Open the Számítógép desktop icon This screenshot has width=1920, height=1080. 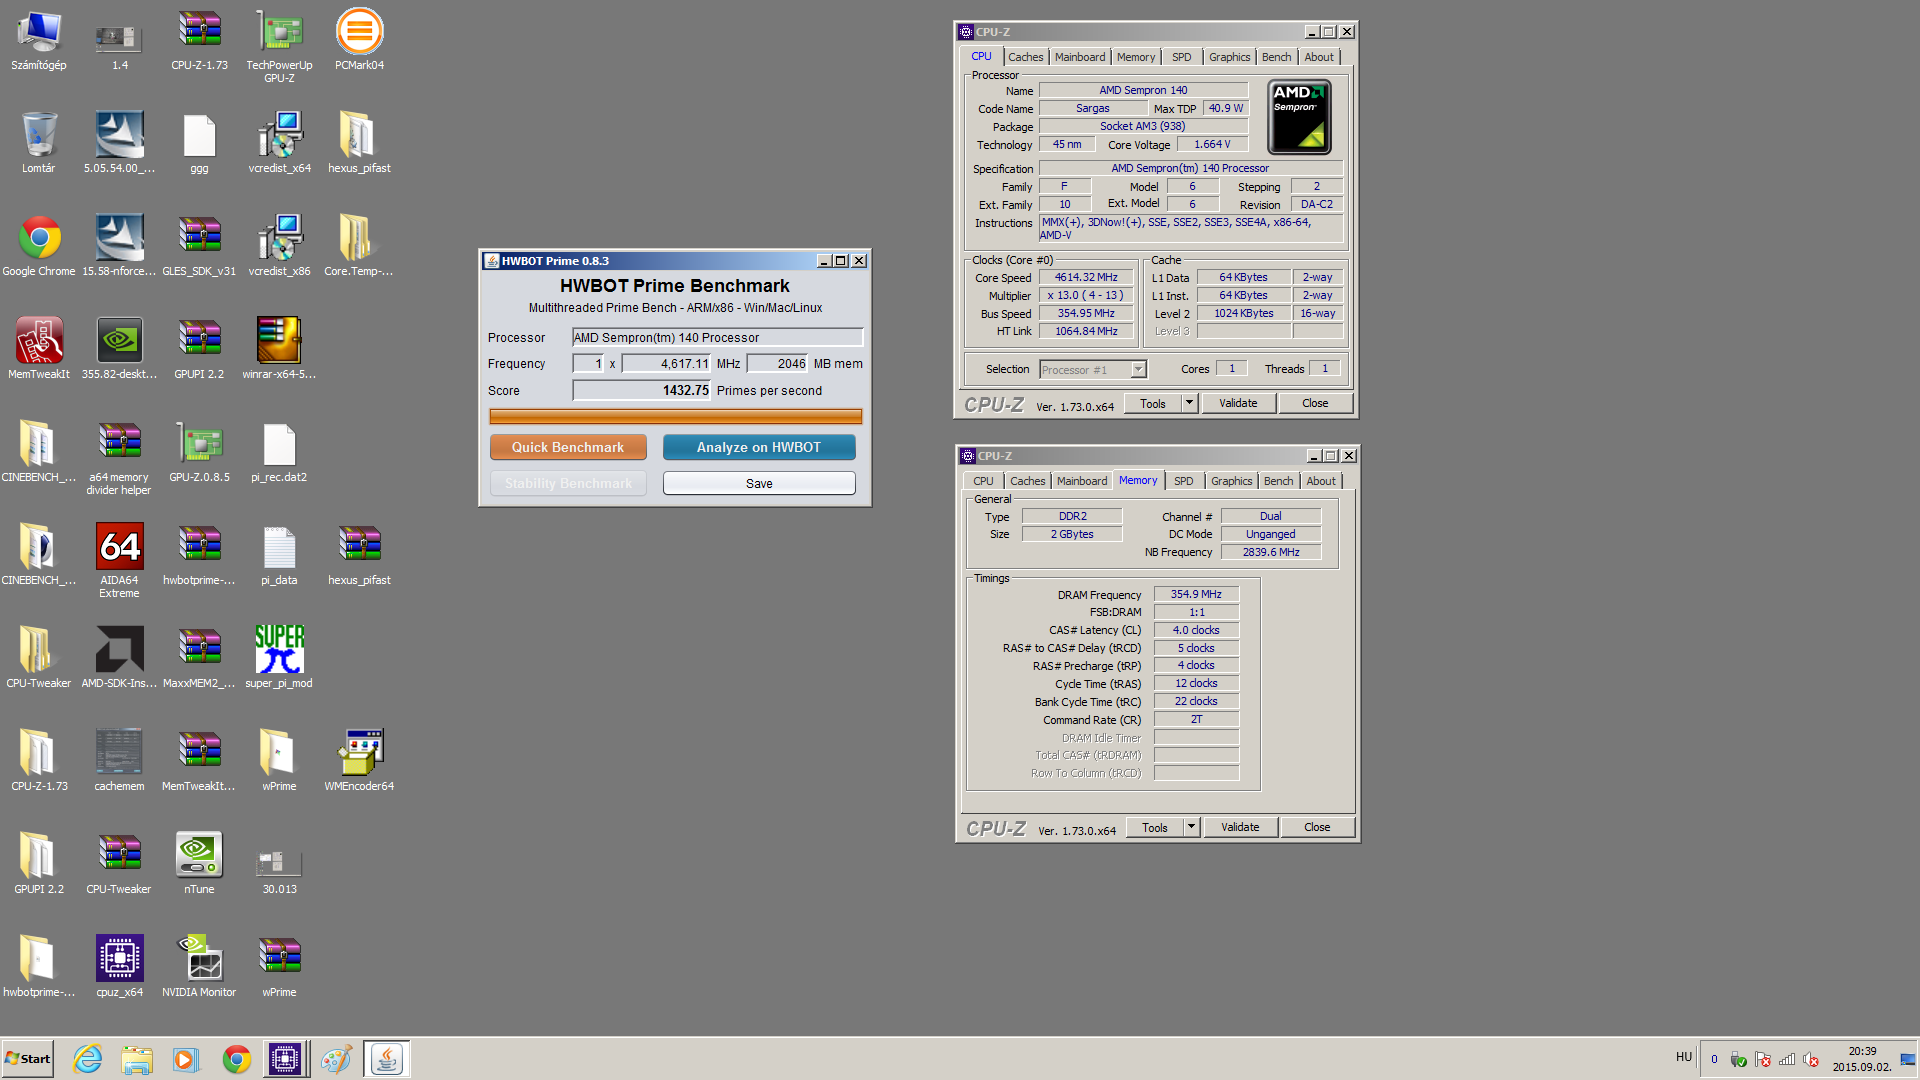pos(39,40)
